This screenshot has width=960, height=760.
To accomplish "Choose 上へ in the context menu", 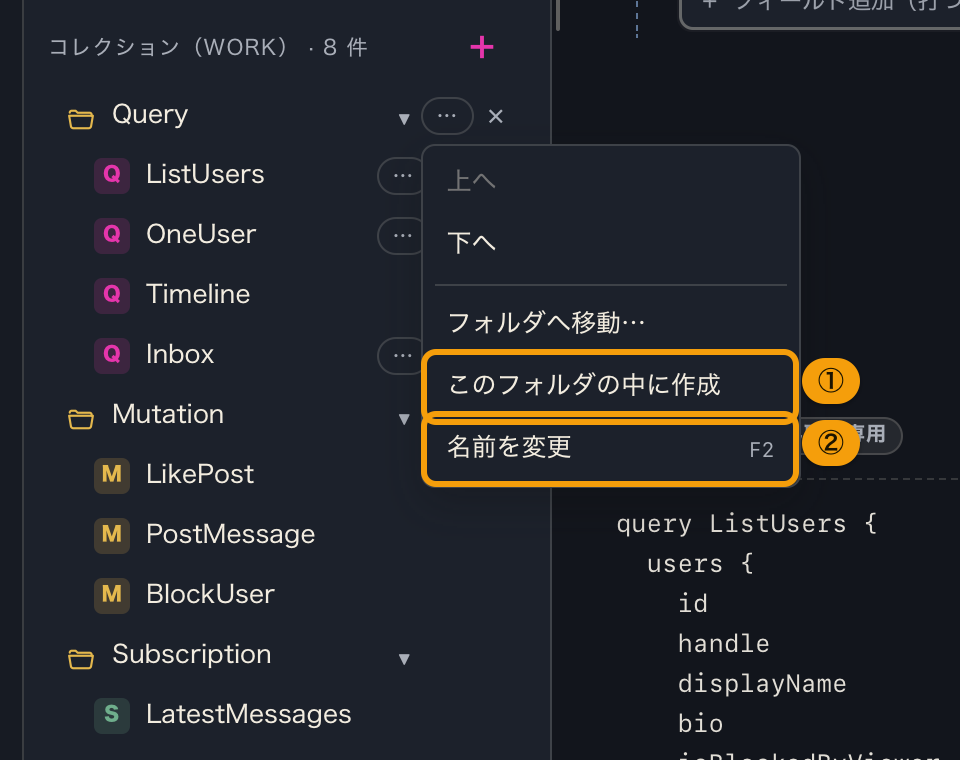I will 610,181.
